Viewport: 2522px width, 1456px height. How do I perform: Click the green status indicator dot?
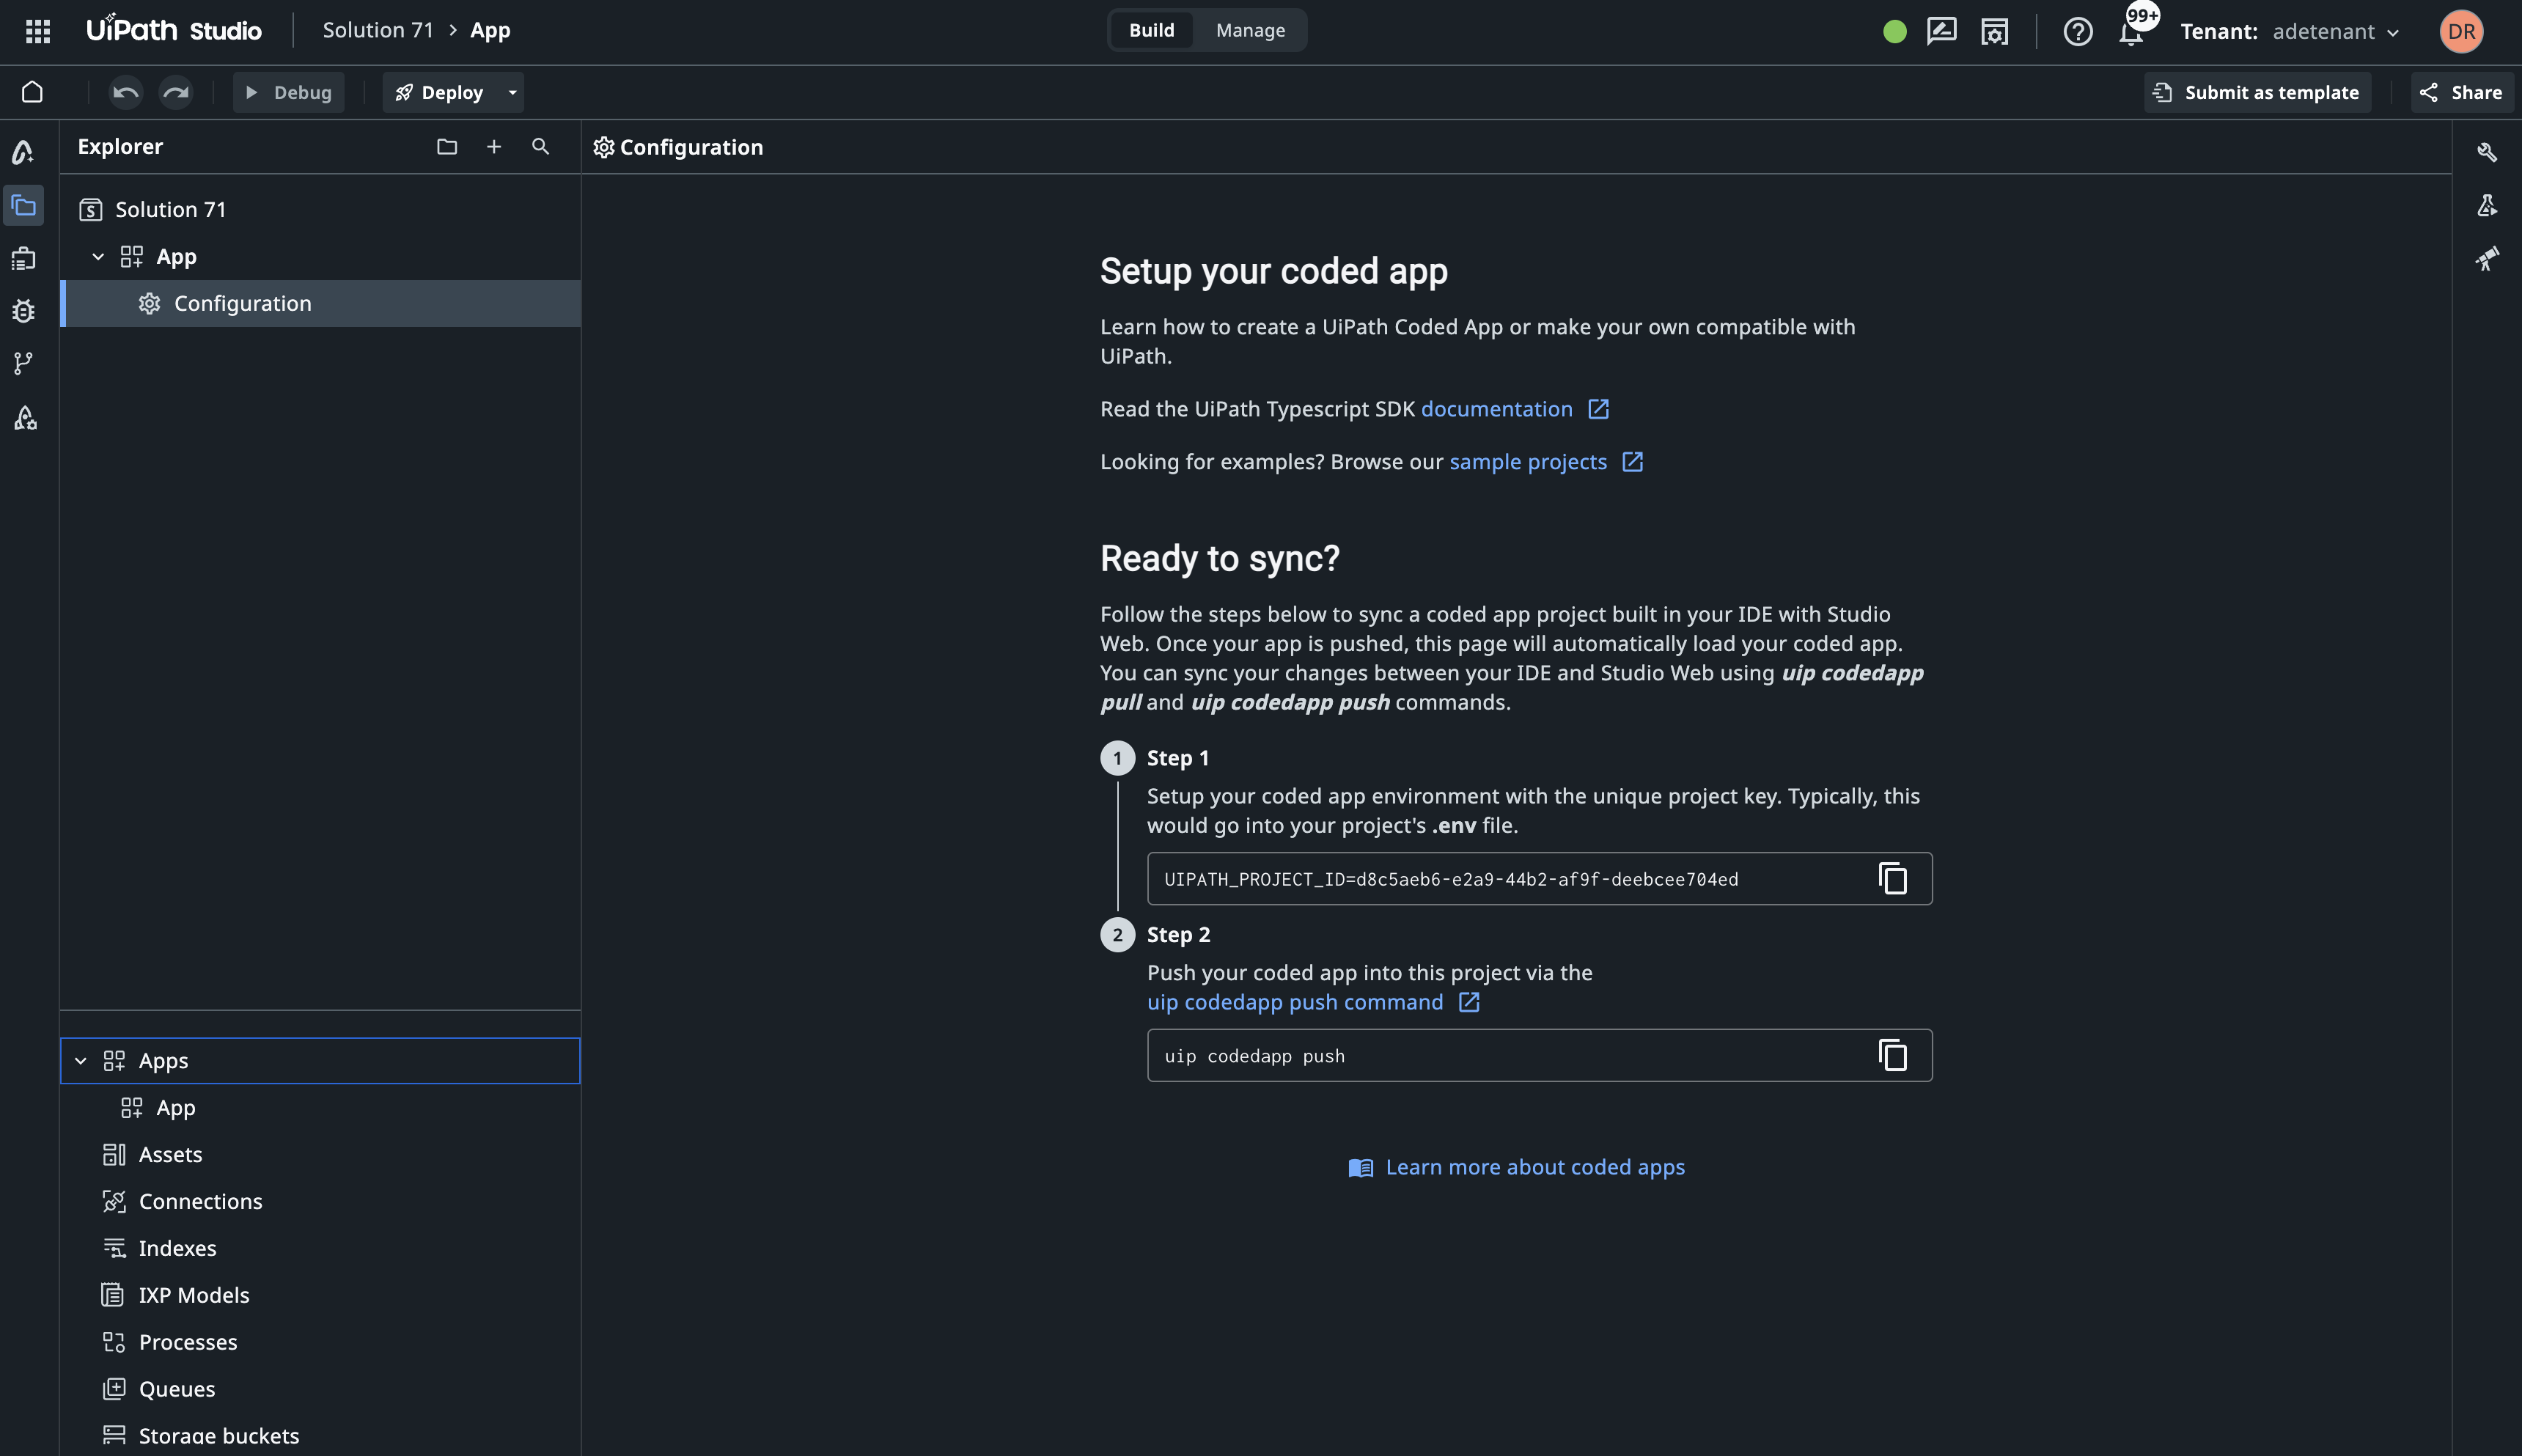(1894, 32)
